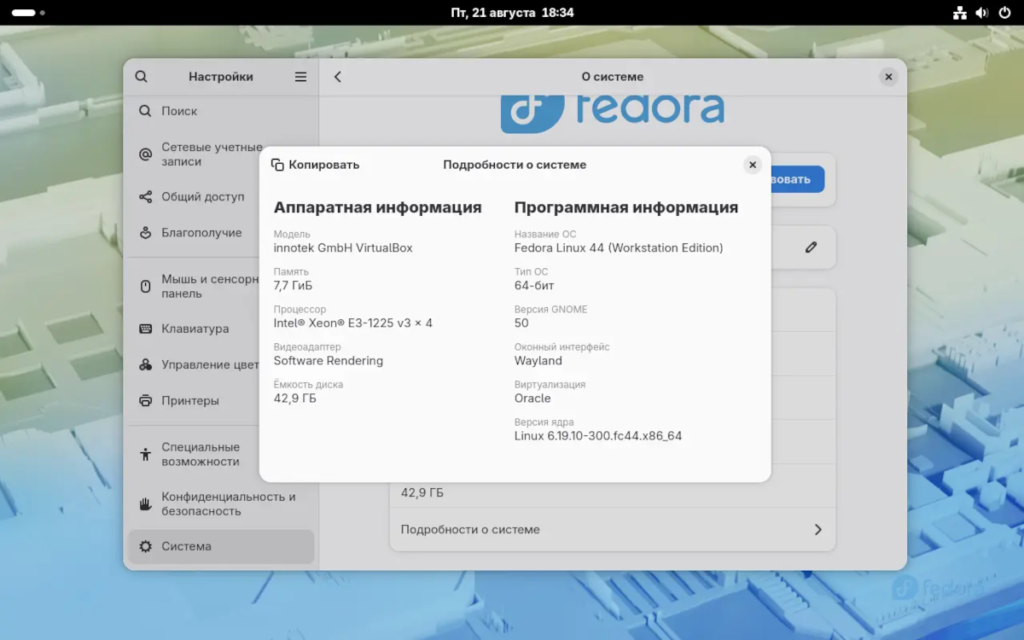Screen dimensions: 1024x640
Task: Click the Клавиатура keyboard icon
Action: (x=145, y=328)
